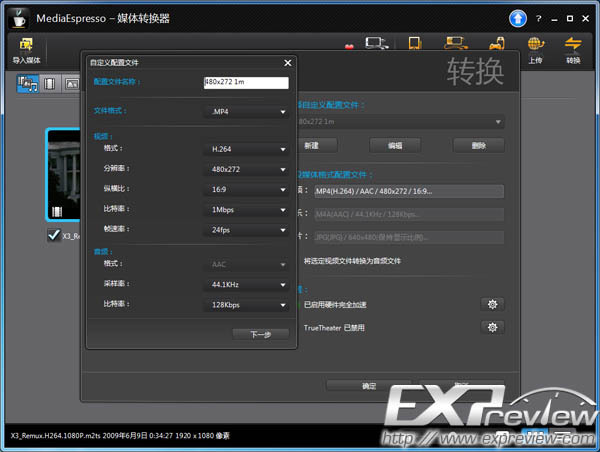Select the game console device icon
This screenshot has height=452, width=600.
(x=494, y=45)
